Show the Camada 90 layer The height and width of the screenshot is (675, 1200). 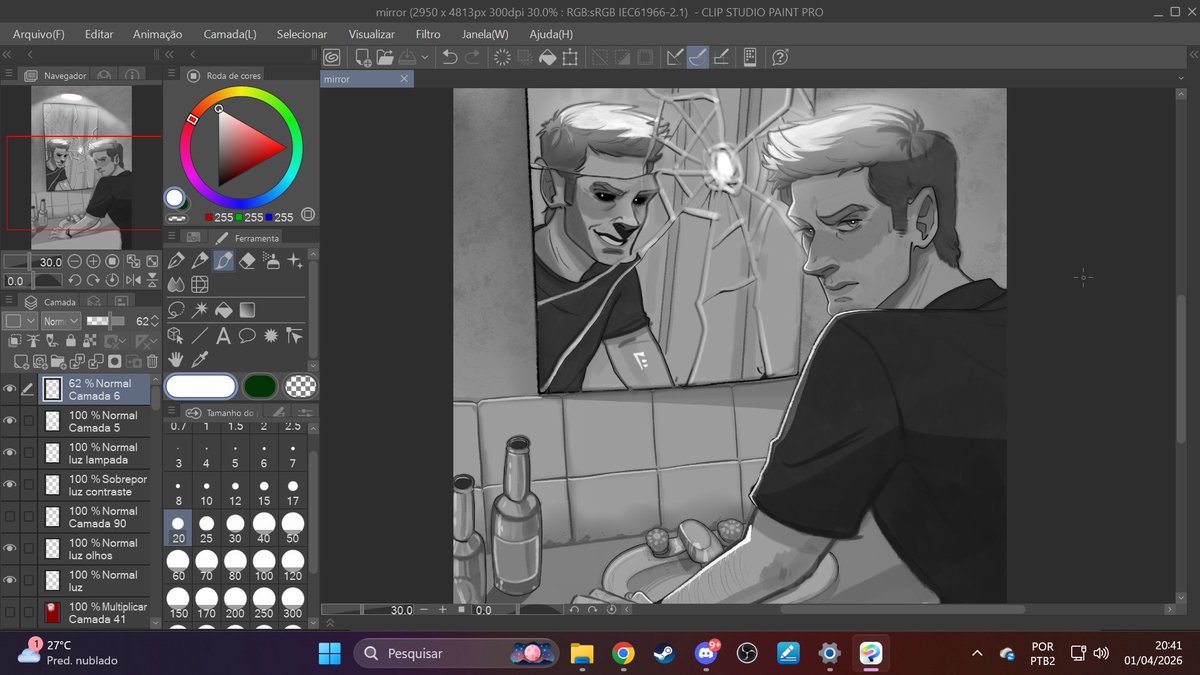click(10, 517)
